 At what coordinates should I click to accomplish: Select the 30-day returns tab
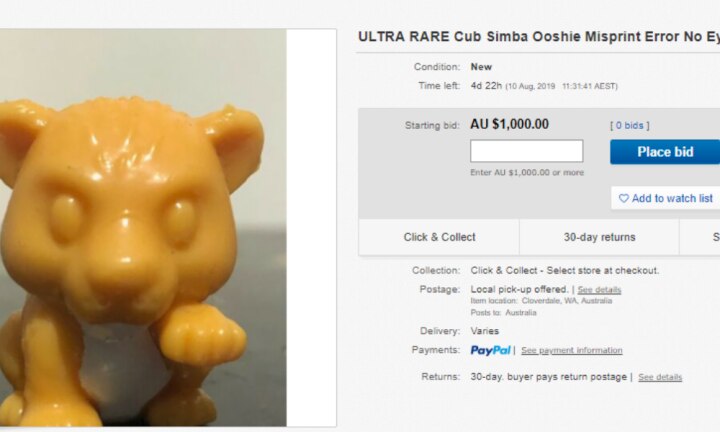point(599,237)
